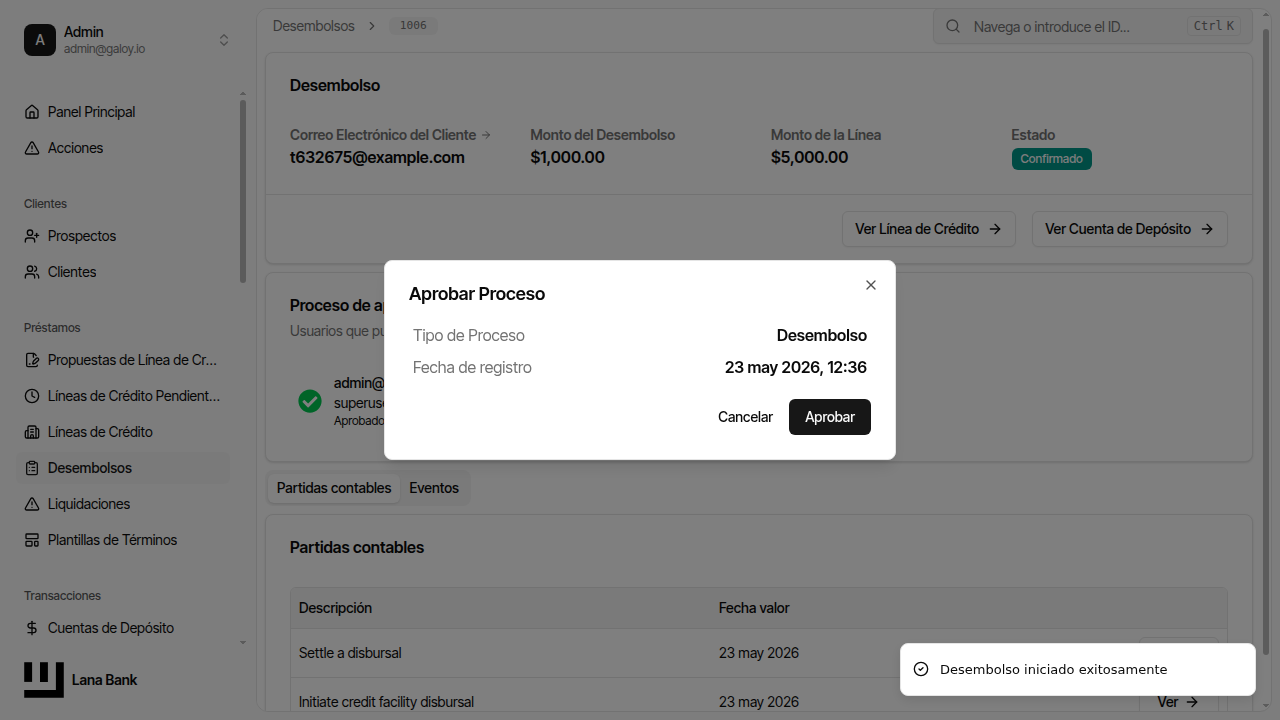Screen dimensions: 1280x720
Task: Select the Partidas contables tab
Action: [334, 488]
